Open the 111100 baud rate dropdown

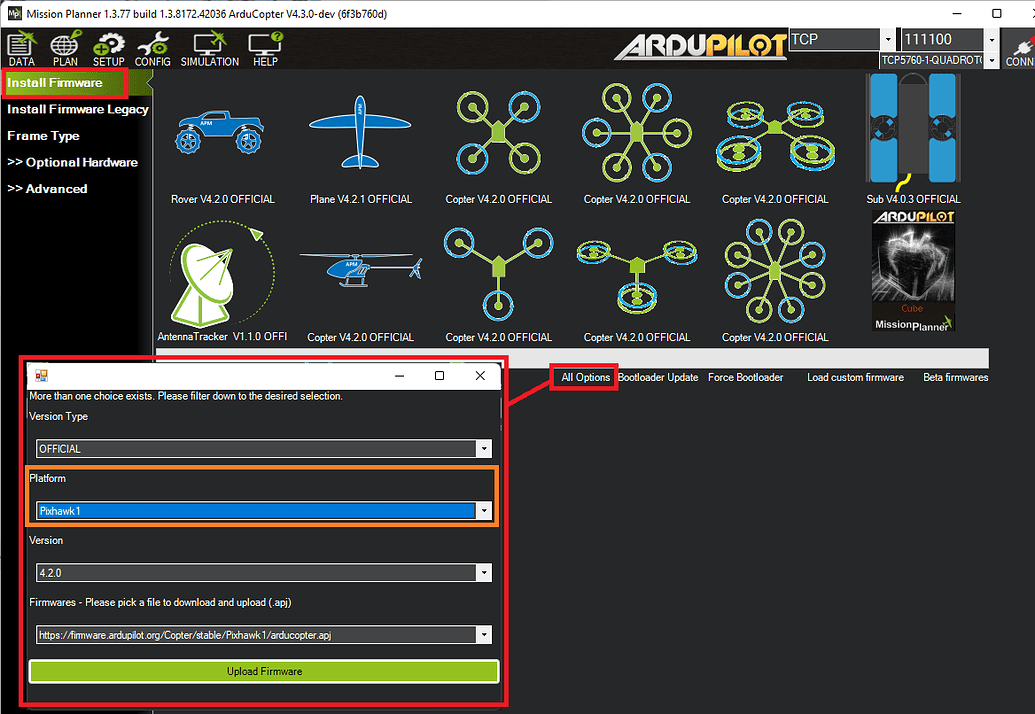[x=991, y=40]
